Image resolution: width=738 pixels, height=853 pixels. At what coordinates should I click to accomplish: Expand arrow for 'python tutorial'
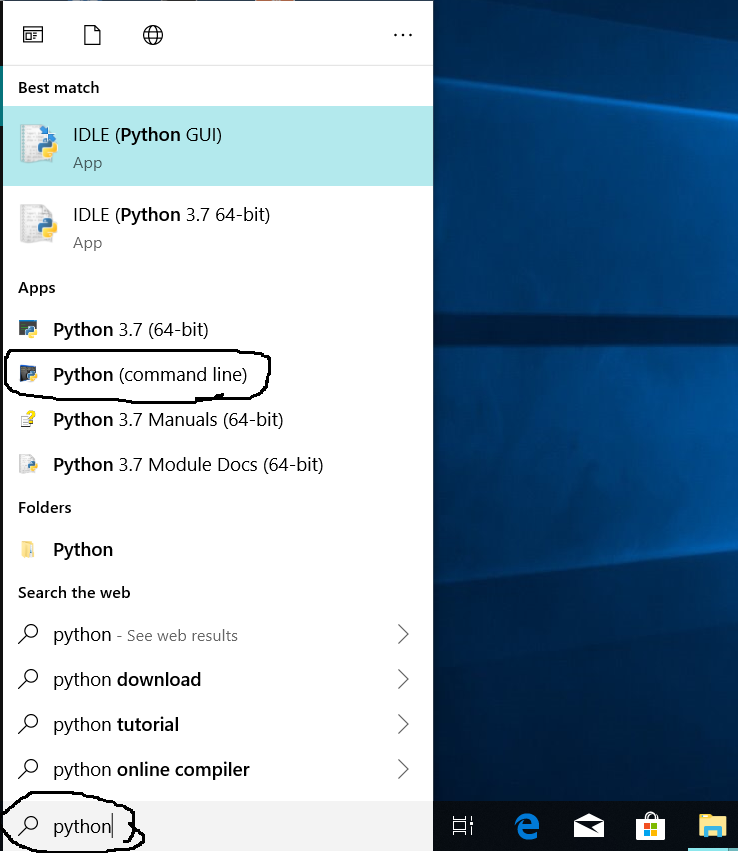pyautogui.click(x=403, y=725)
